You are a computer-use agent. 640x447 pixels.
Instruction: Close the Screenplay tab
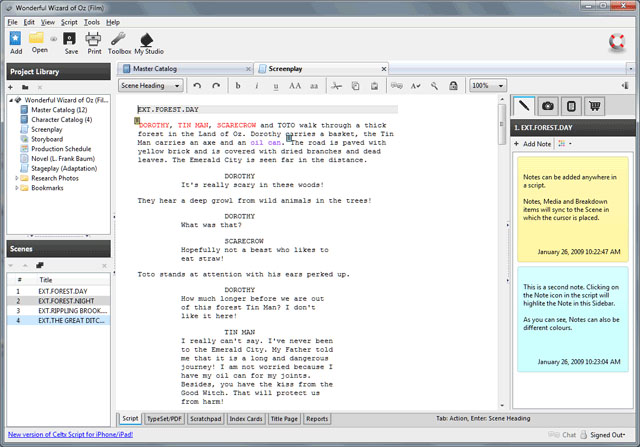(x=384, y=69)
